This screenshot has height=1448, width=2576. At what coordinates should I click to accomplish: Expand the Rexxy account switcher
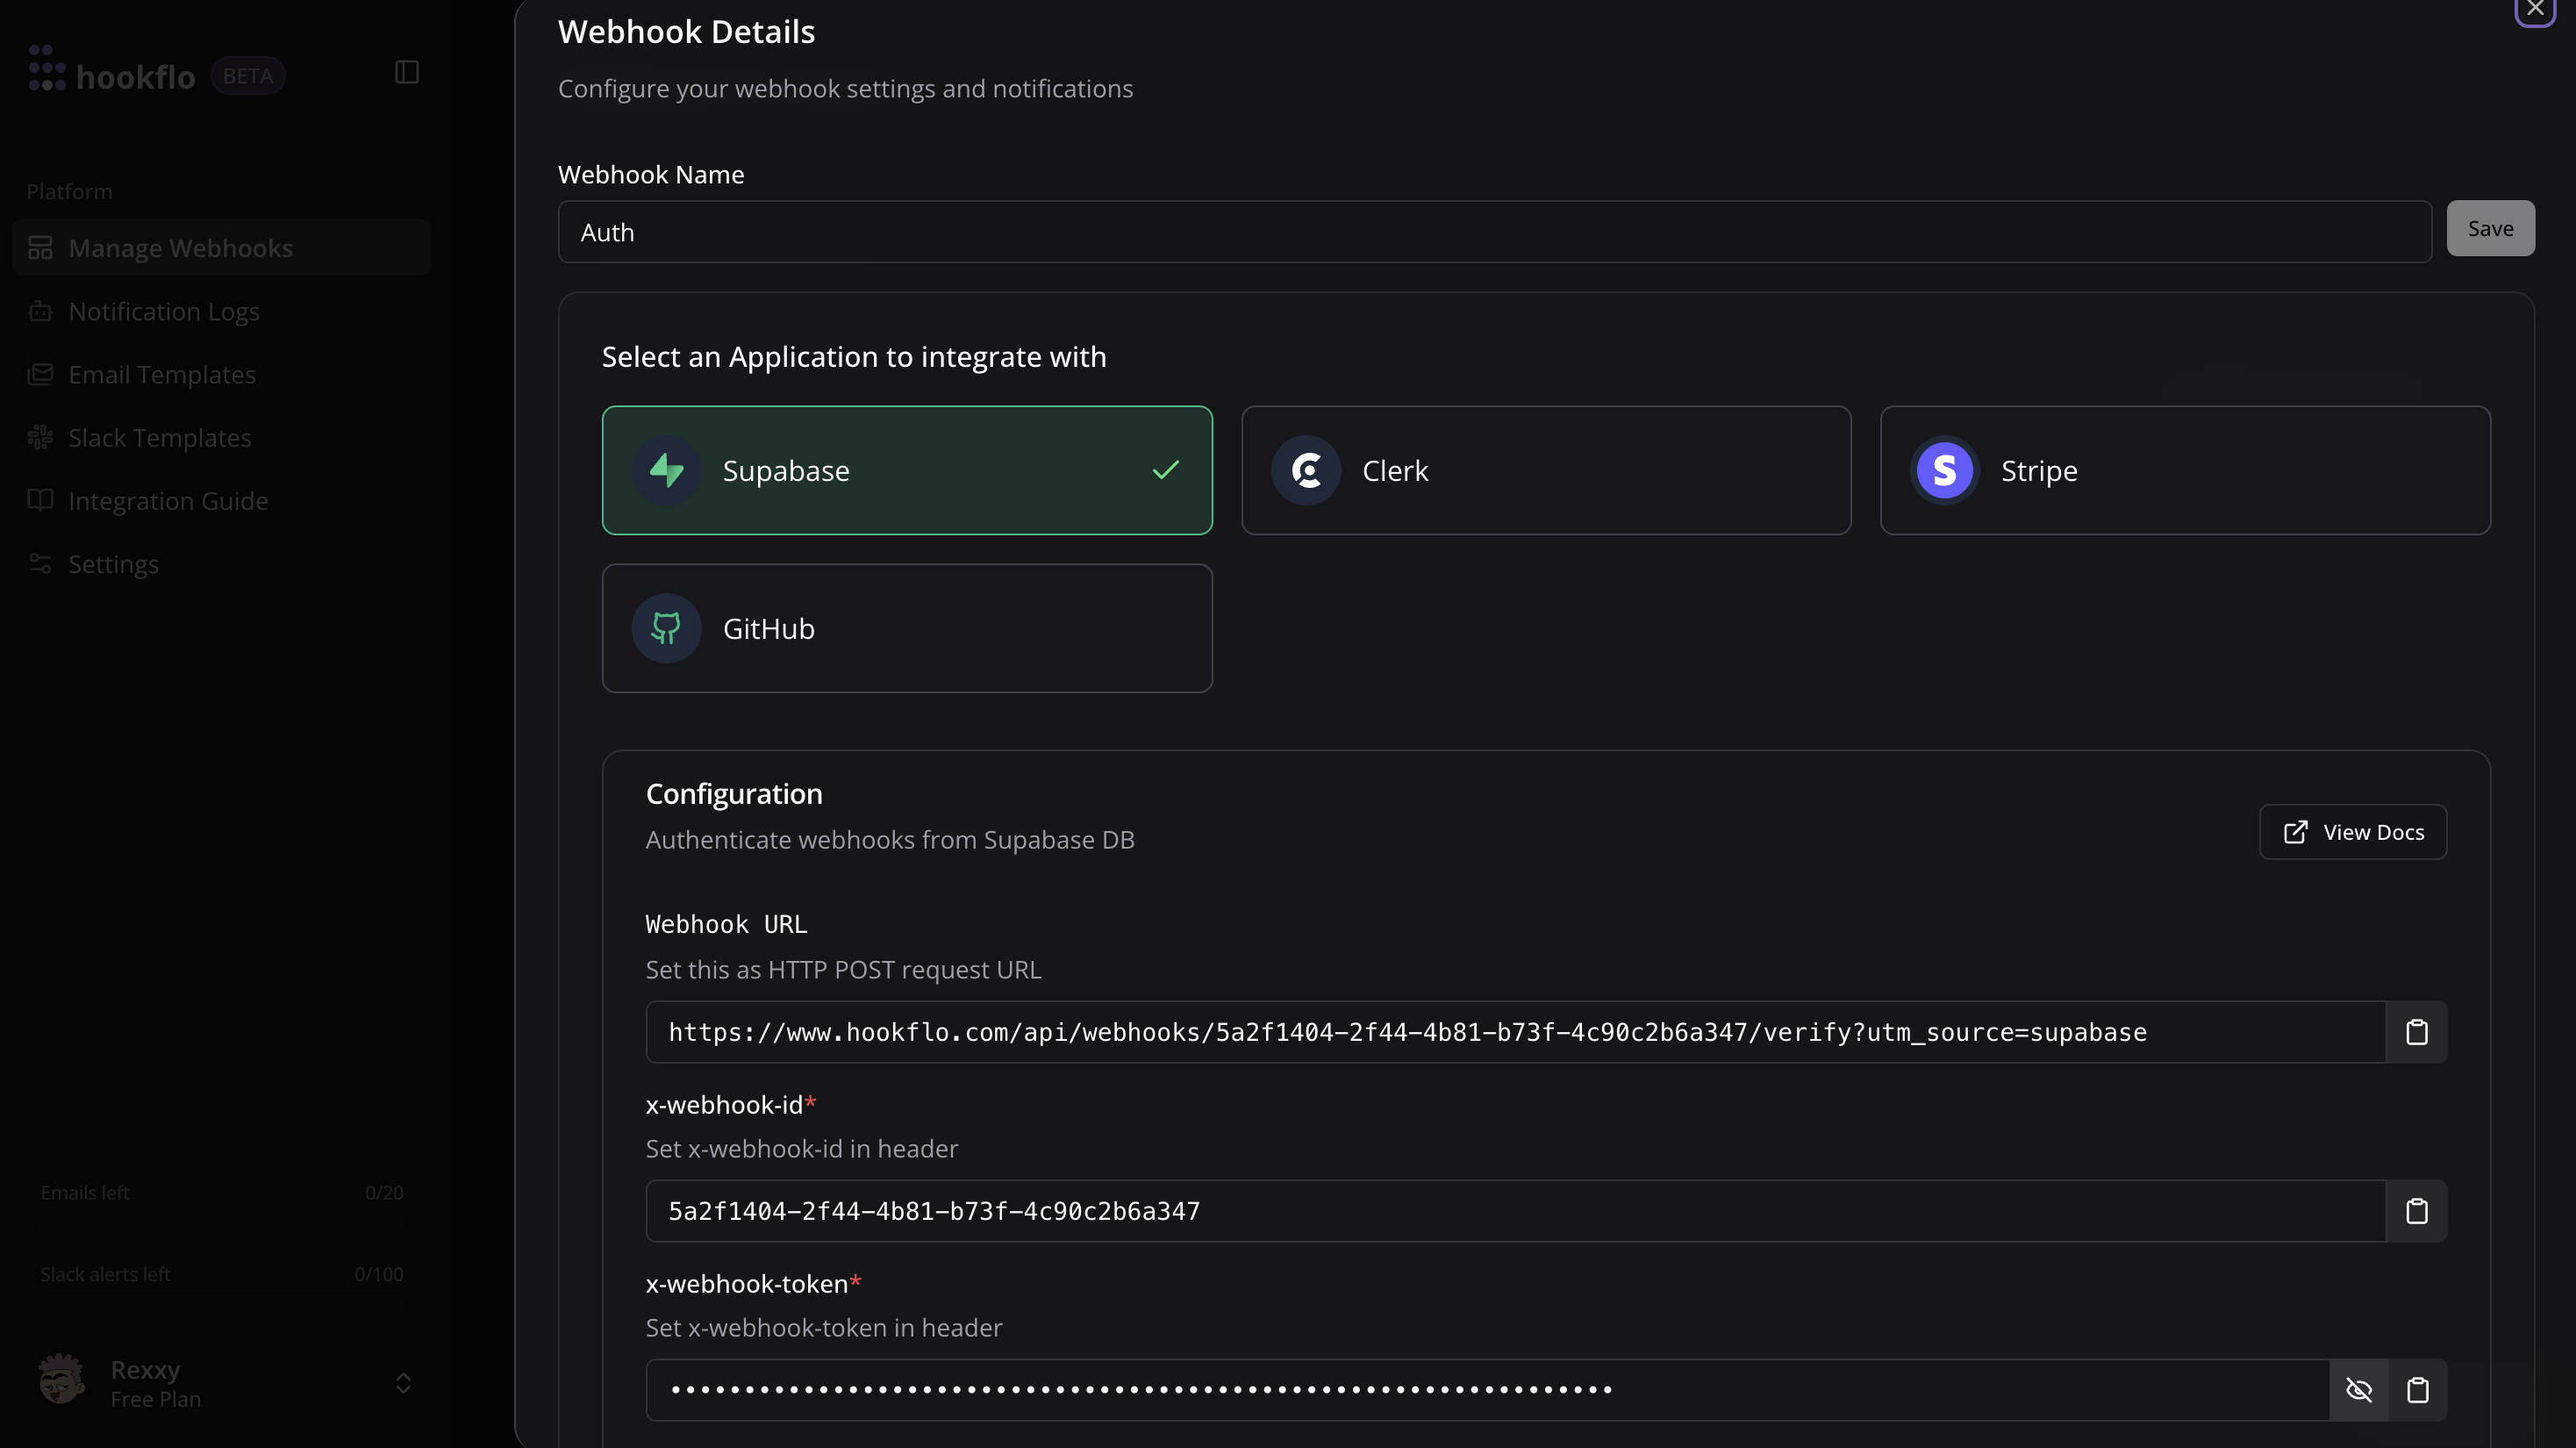403,1383
